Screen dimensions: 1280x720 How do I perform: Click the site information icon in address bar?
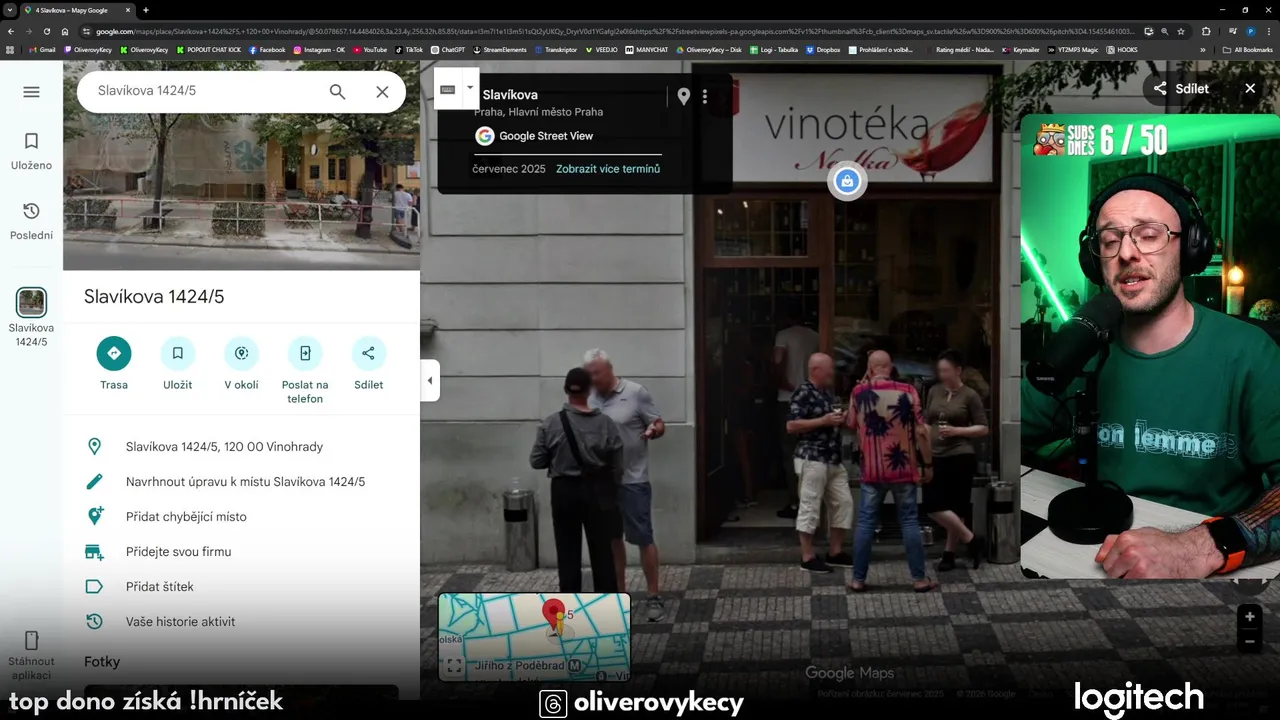tap(88, 31)
